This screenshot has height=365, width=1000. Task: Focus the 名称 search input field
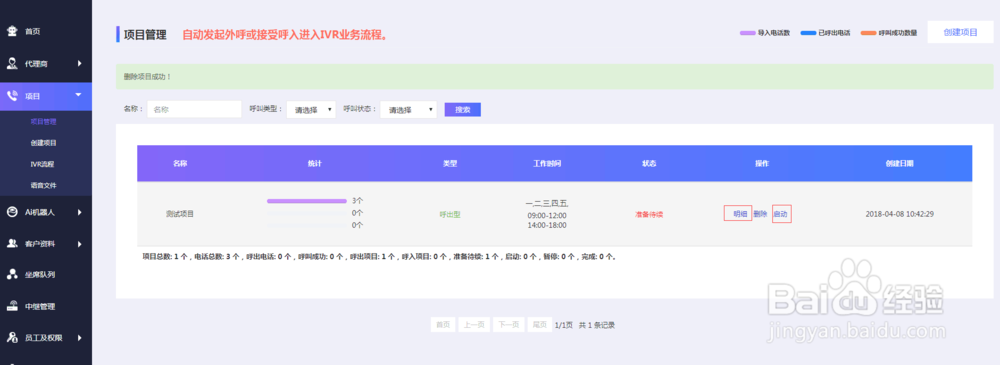point(195,109)
